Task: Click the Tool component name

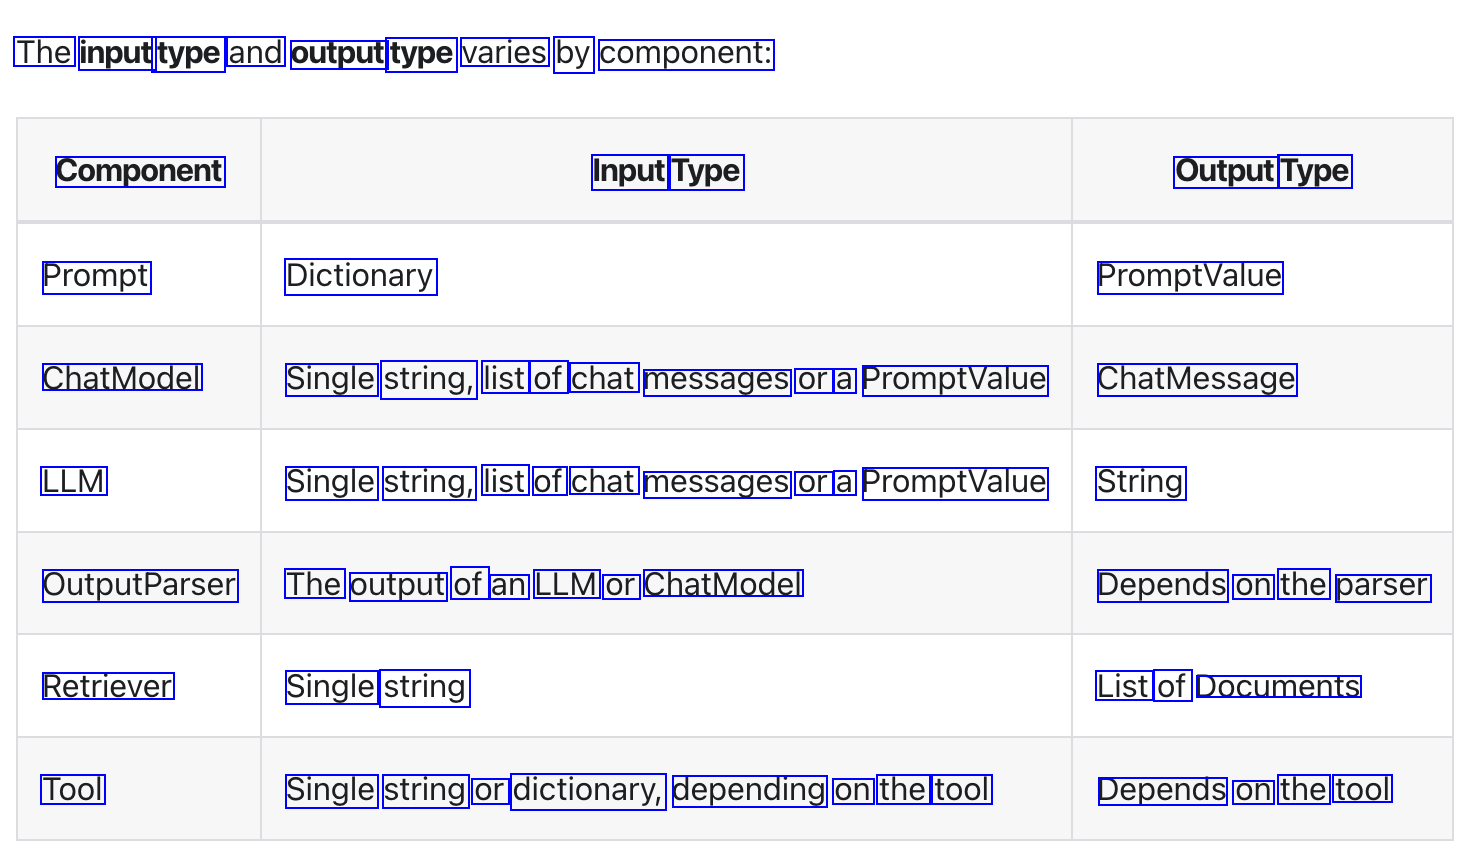Action: click(73, 789)
